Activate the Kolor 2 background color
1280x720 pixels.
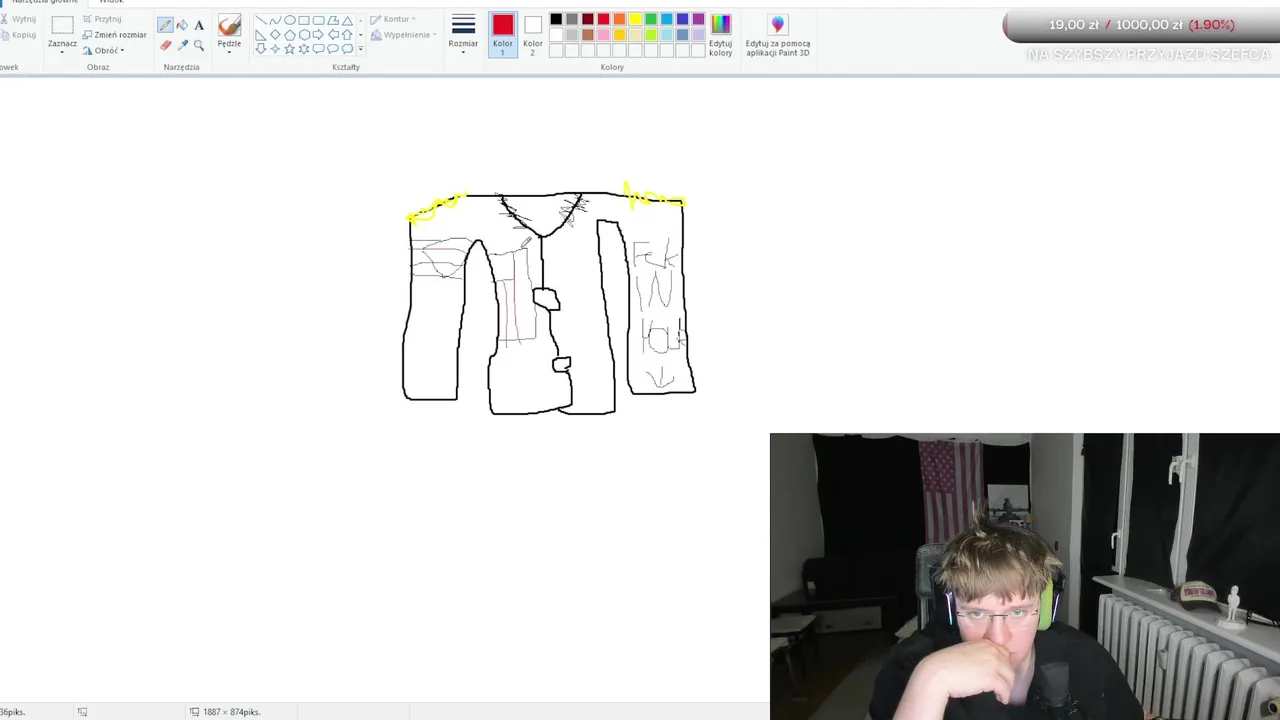coord(533,34)
